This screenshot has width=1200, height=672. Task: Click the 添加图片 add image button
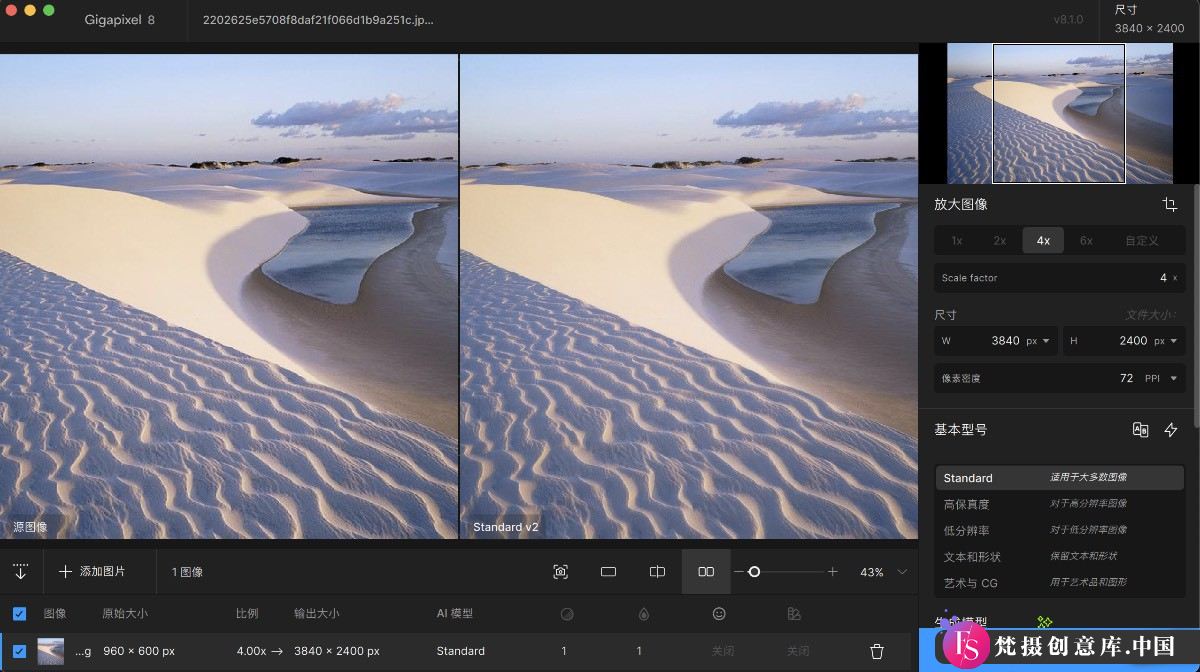(x=92, y=572)
